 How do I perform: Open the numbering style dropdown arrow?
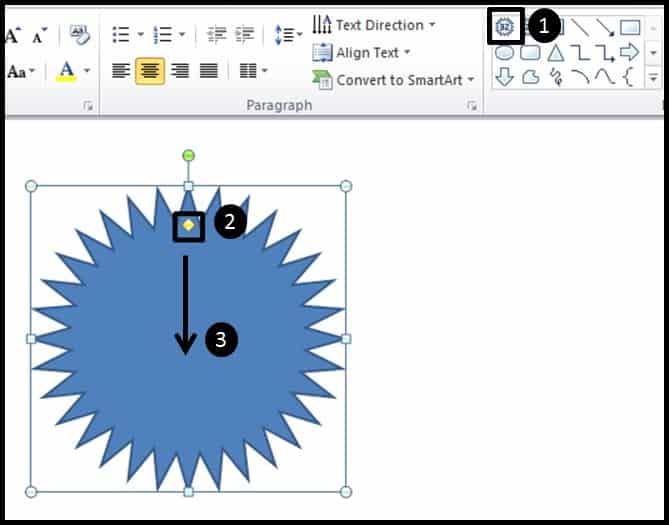tap(182, 34)
